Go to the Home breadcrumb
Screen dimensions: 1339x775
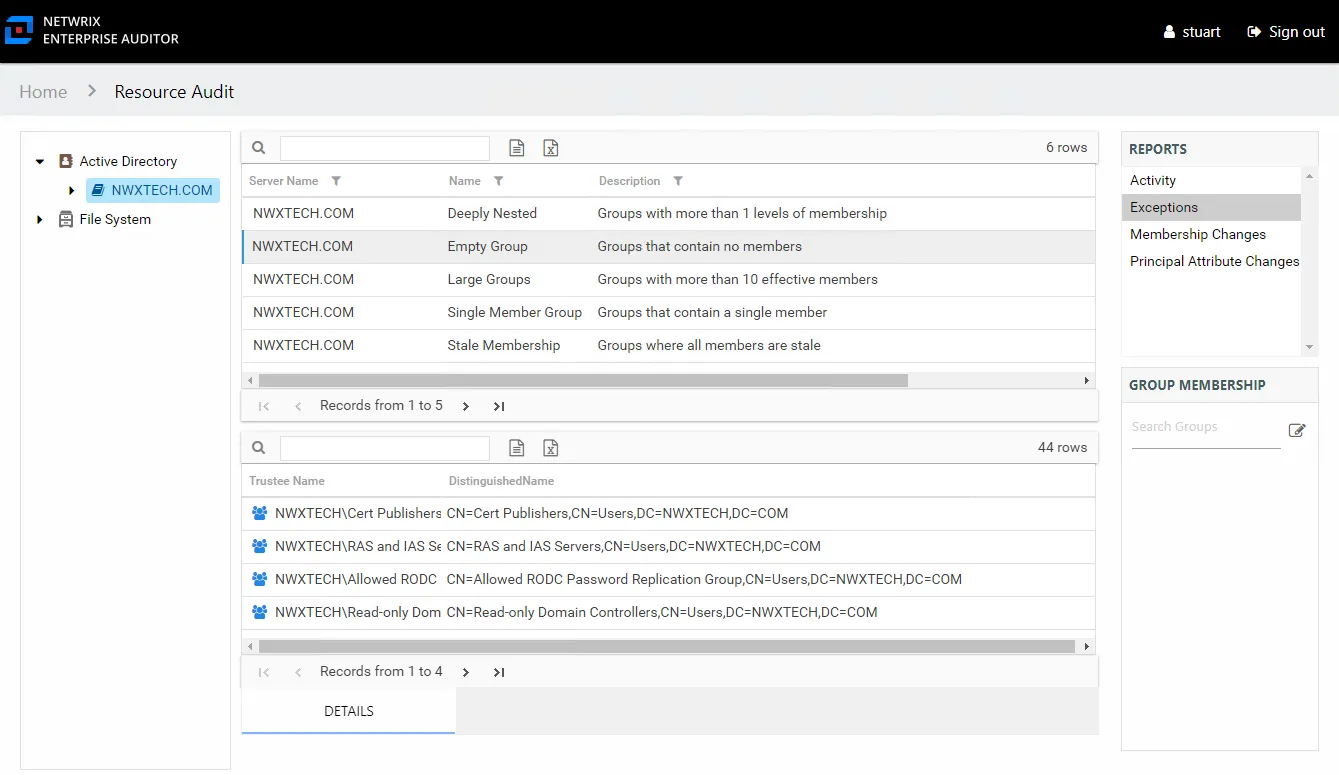point(43,91)
